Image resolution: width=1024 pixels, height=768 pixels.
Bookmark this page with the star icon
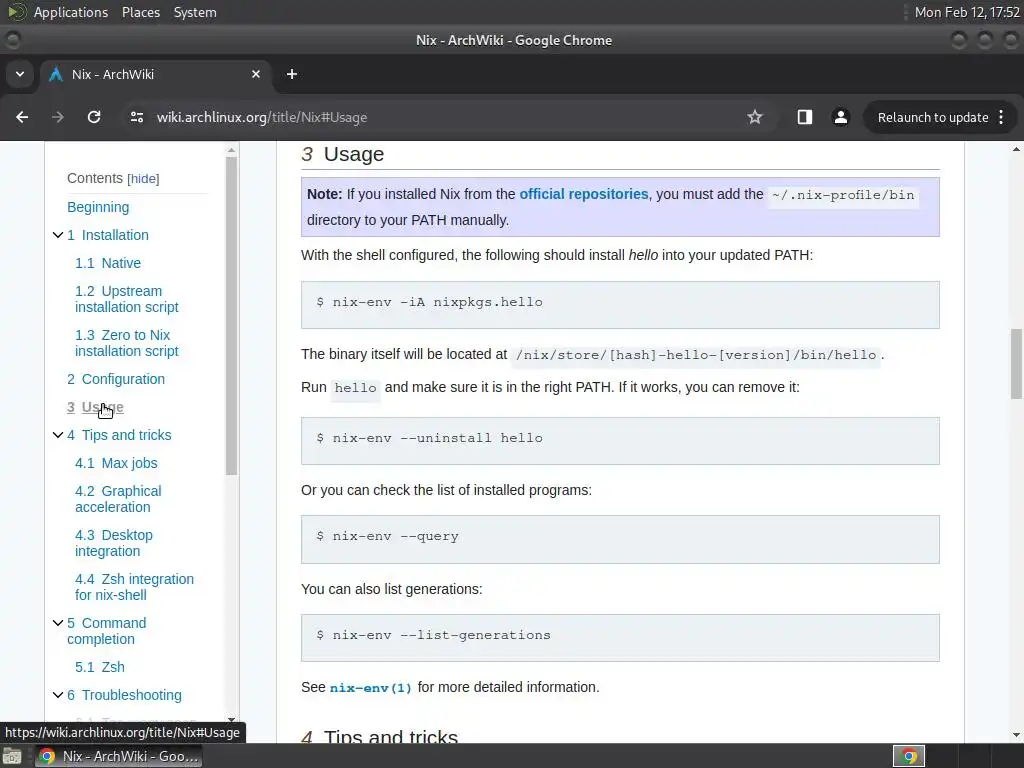tap(755, 117)
